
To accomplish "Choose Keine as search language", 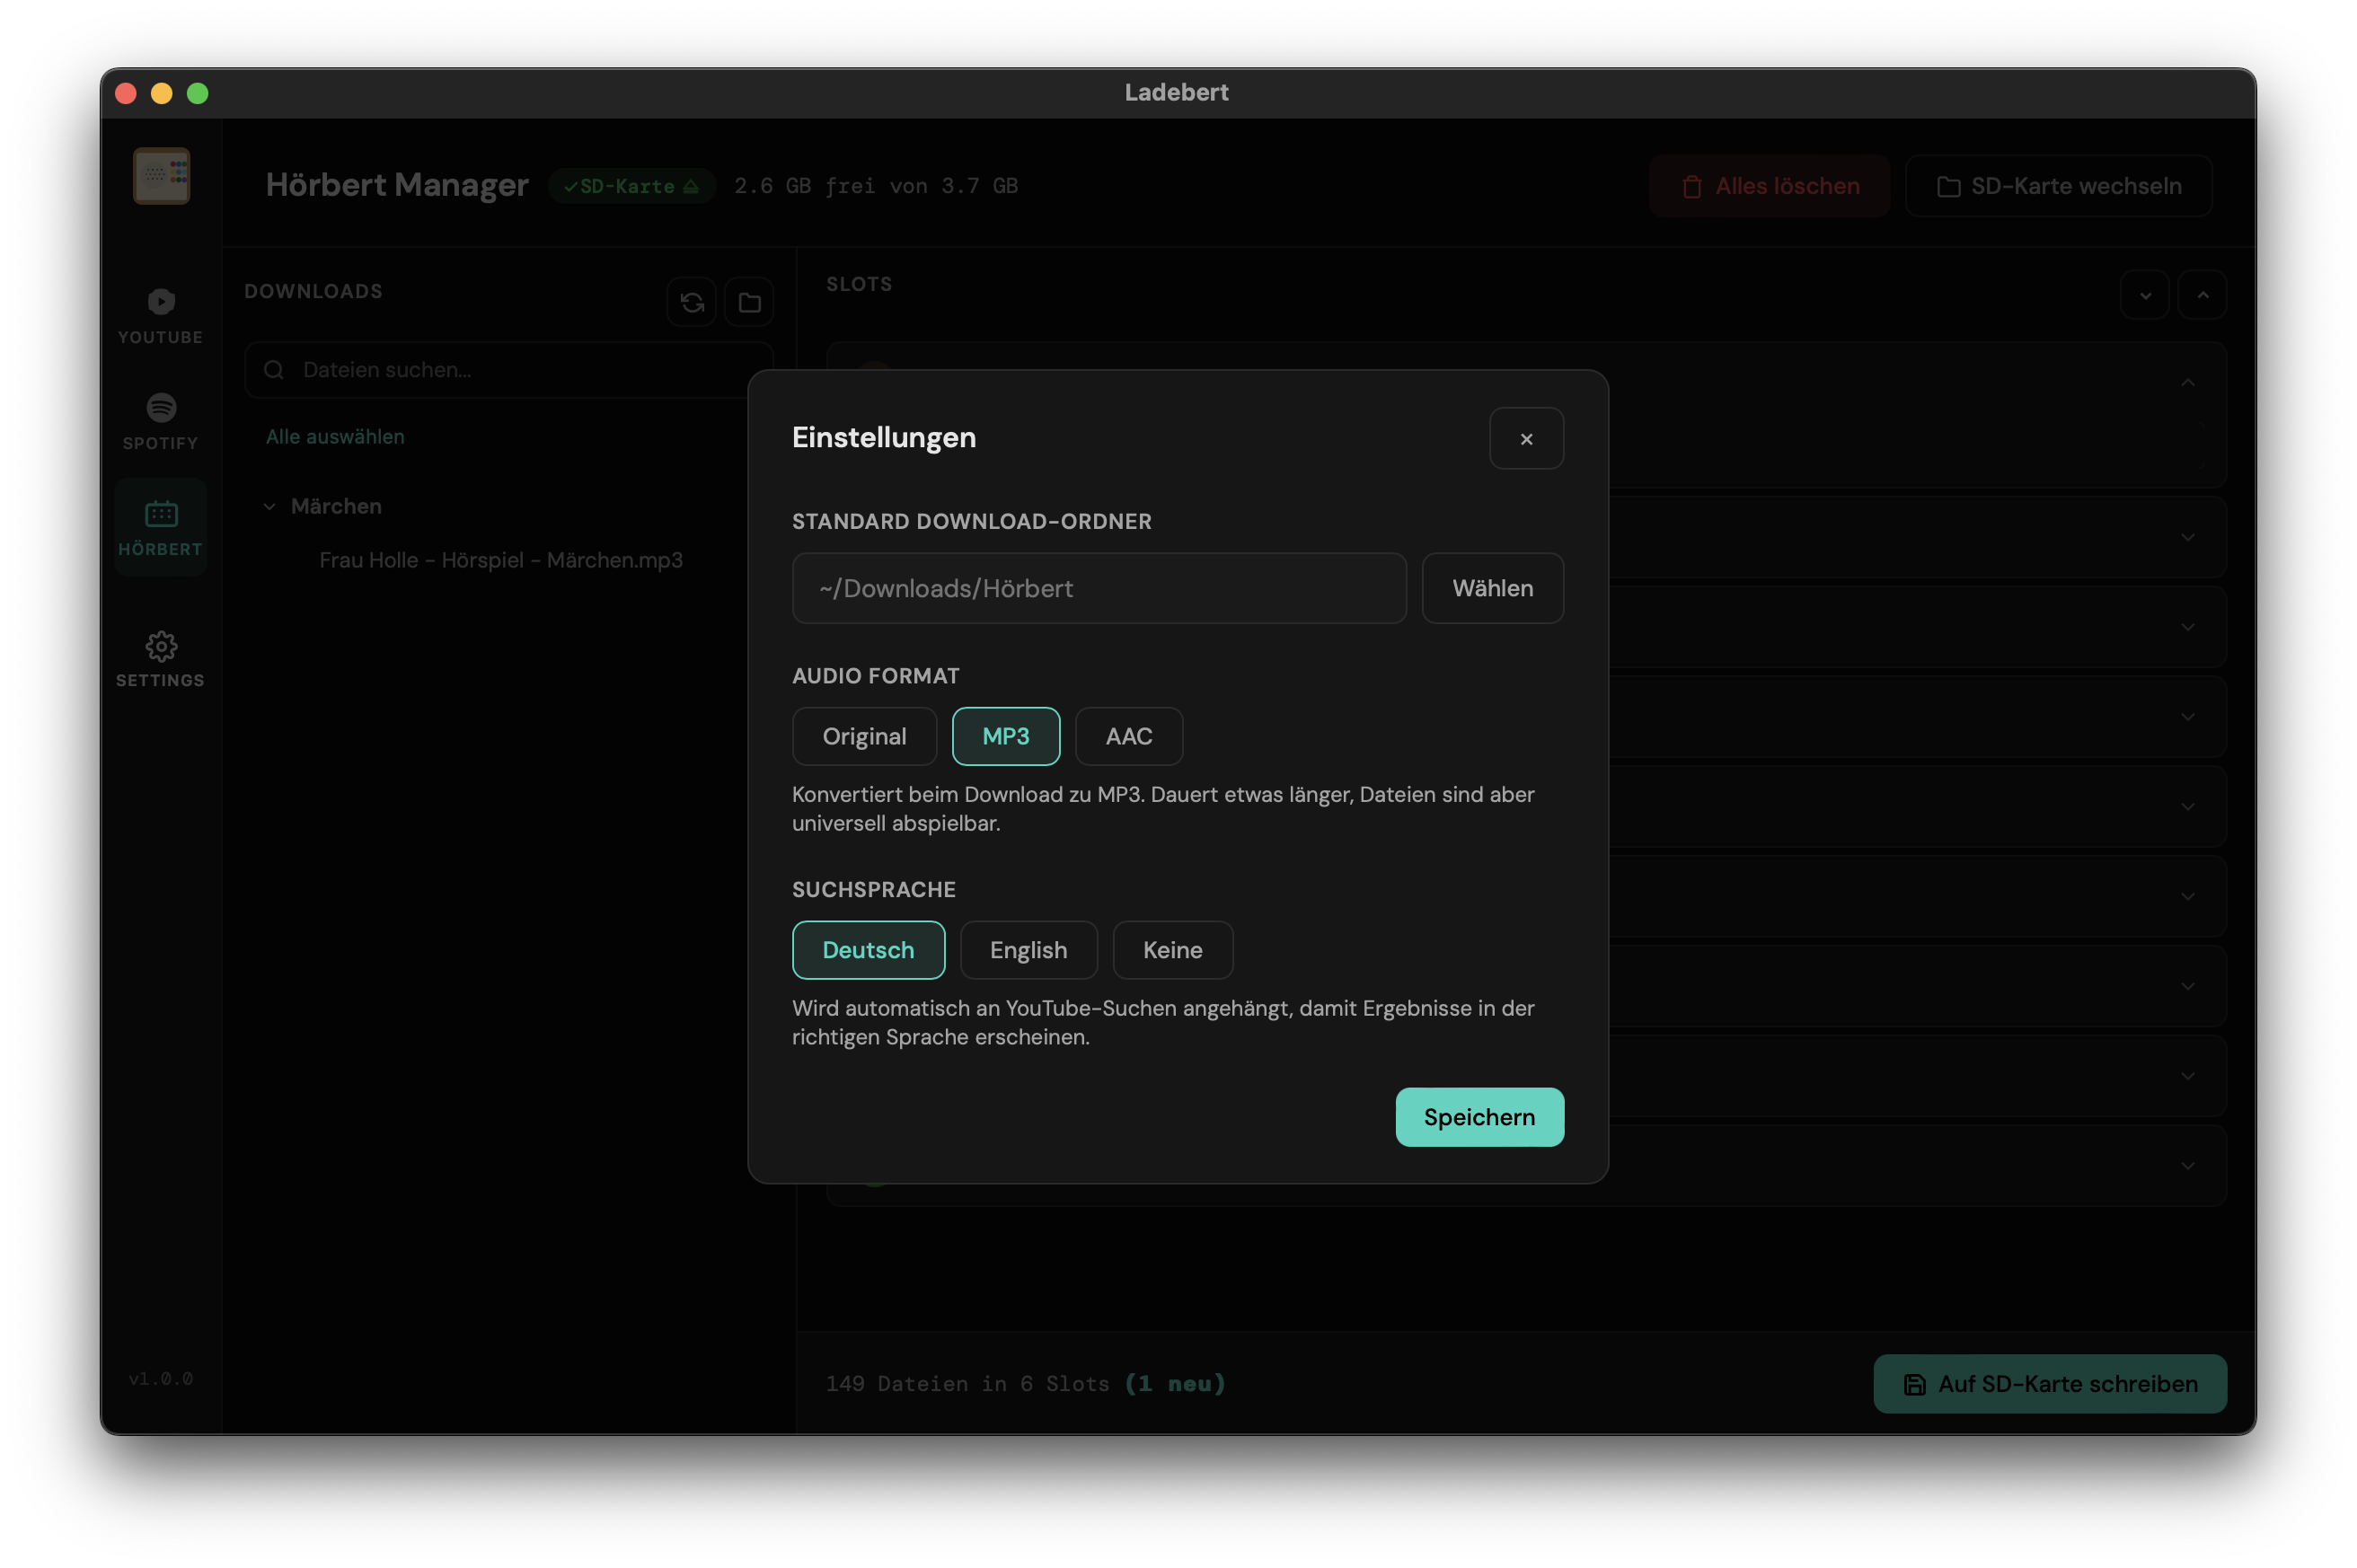I will click(1172, 950).
